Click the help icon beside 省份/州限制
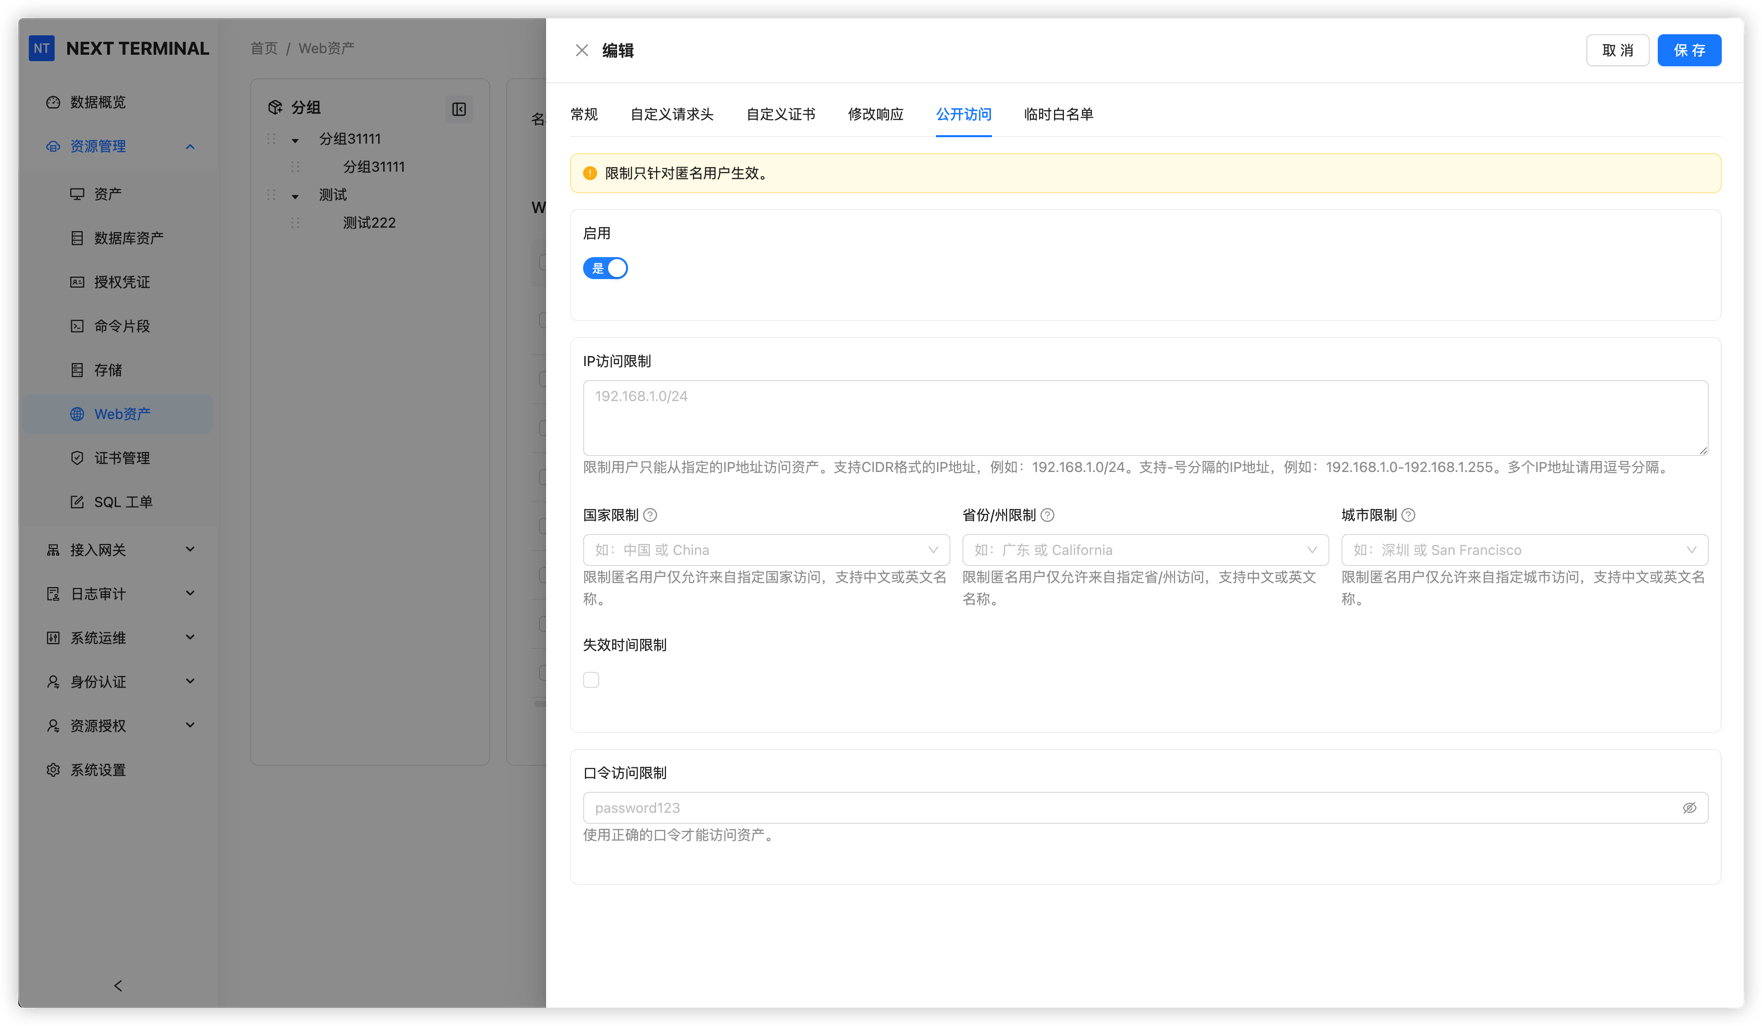 tap(1047, 515)
